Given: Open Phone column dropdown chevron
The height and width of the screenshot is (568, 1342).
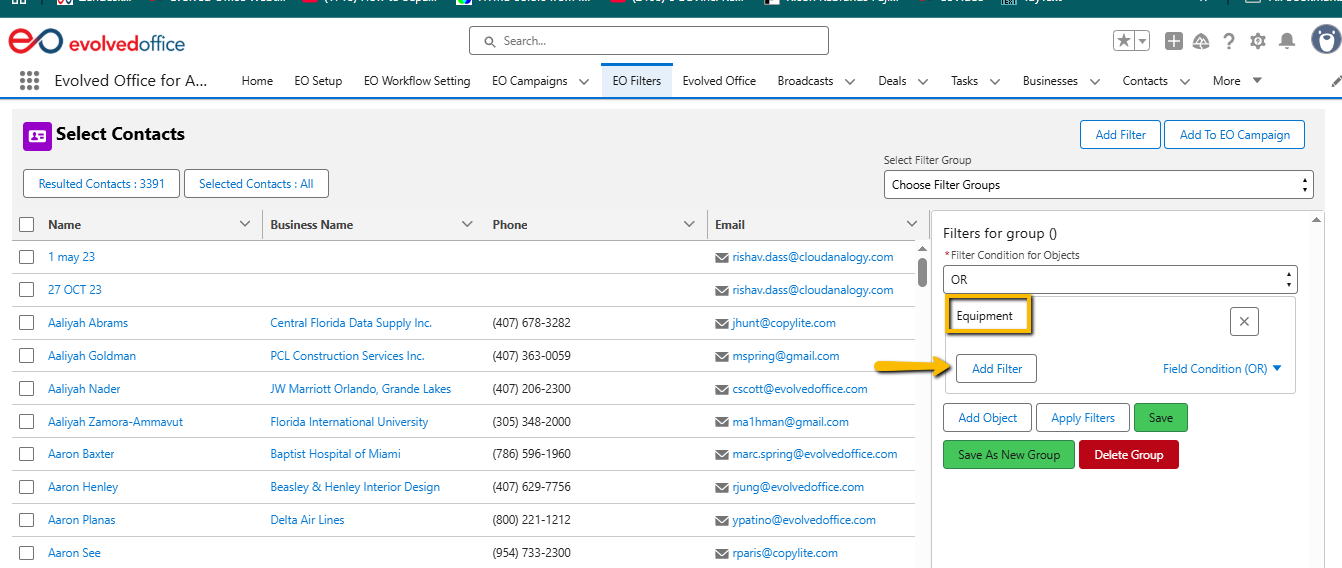Looking at the screenshot, I should tap(689, 224).
